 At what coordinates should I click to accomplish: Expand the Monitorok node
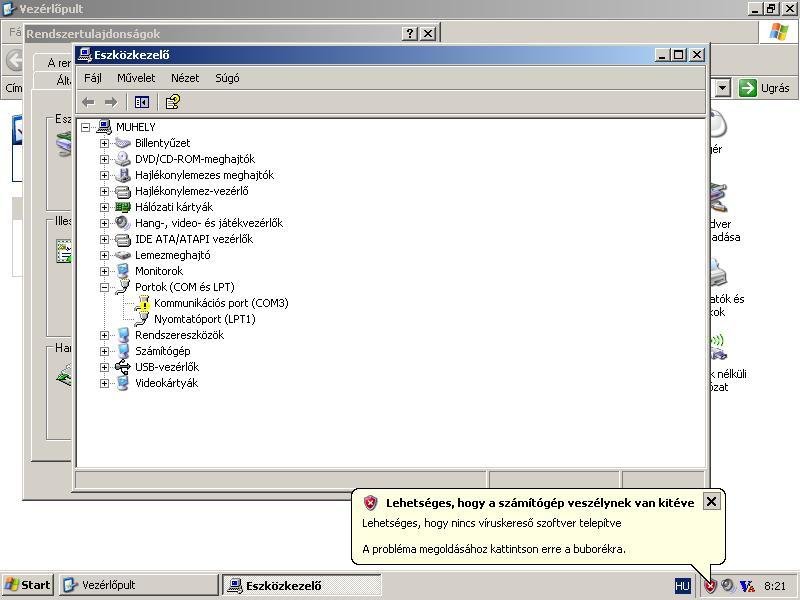click(104, 271)
